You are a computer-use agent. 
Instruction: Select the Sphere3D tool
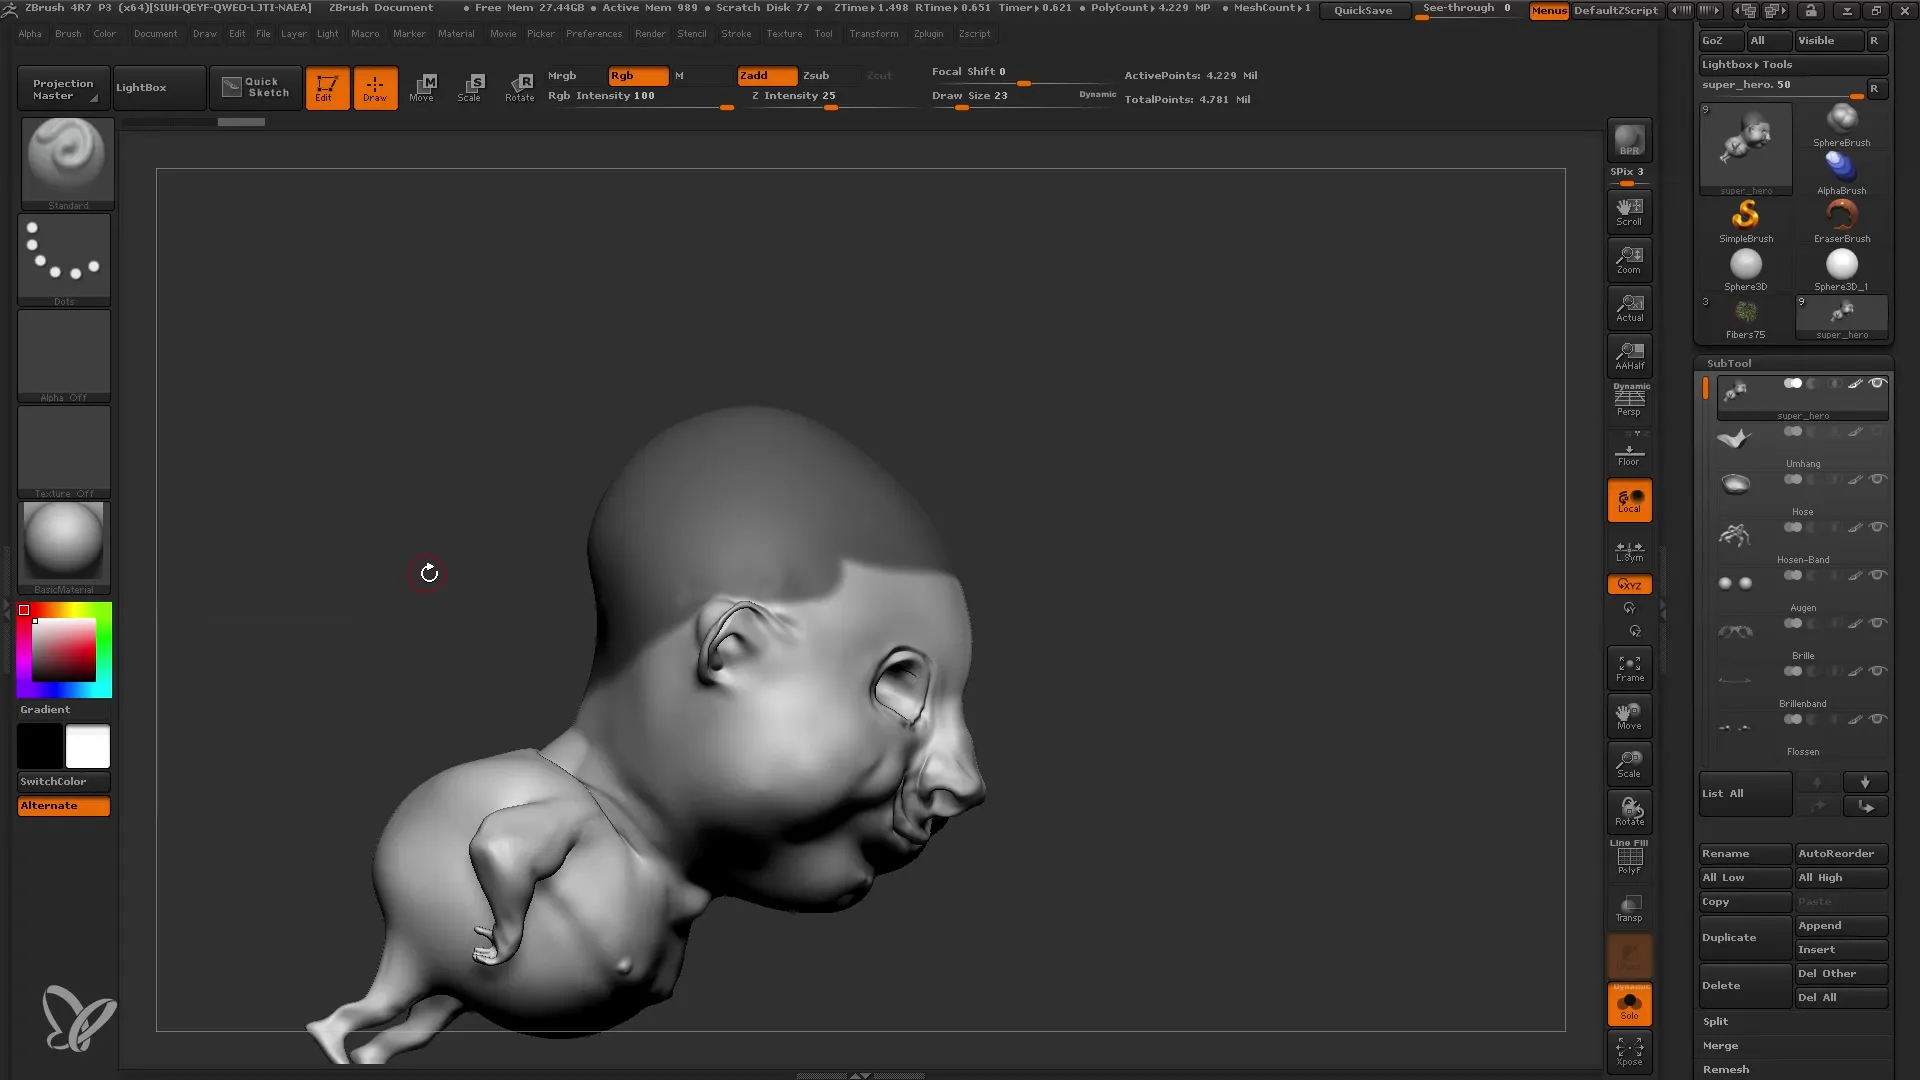click(x=1746, y=269)
